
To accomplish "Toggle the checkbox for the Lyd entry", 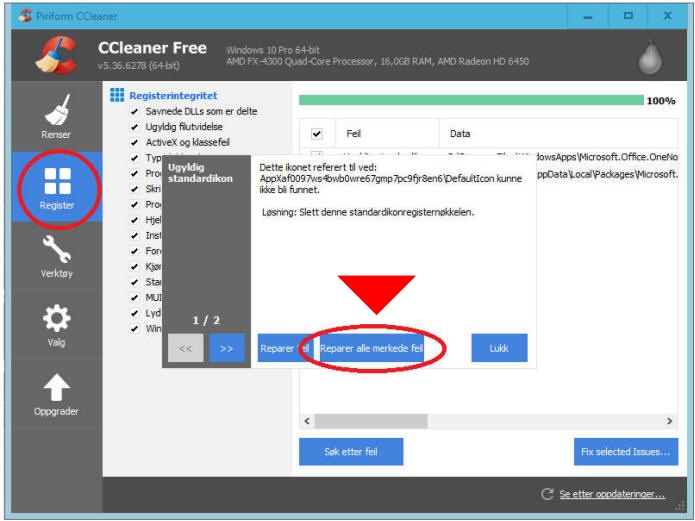I will click(x=134, y=313).
